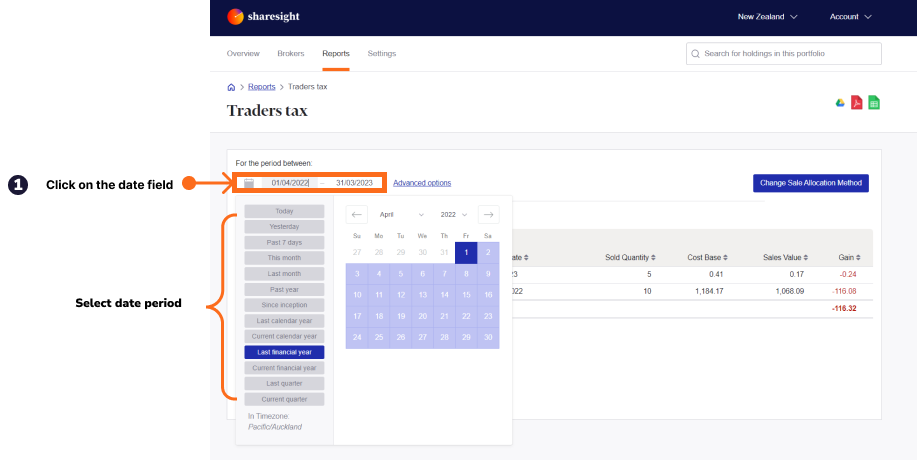Pick April 1 in the calendar
917x468 pixels.
click(466, 253)
